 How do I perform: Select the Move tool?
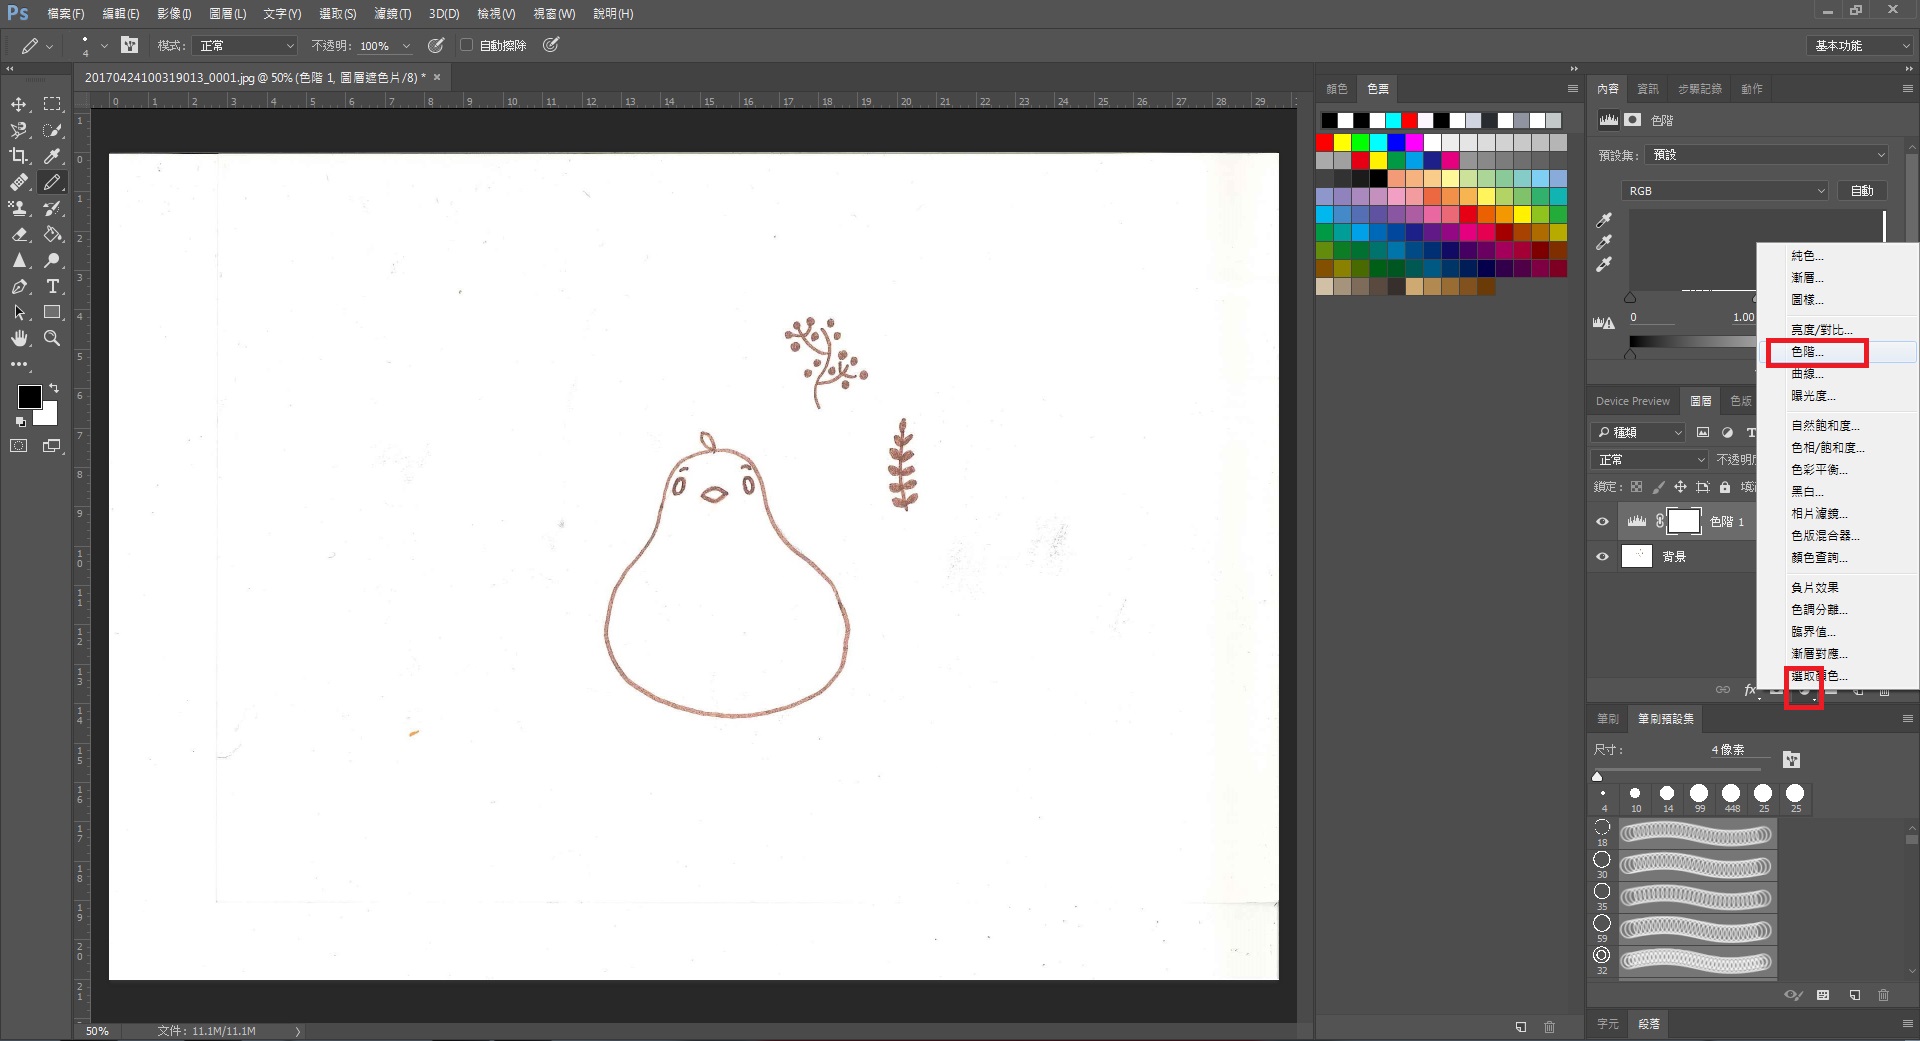coord(19,104)
